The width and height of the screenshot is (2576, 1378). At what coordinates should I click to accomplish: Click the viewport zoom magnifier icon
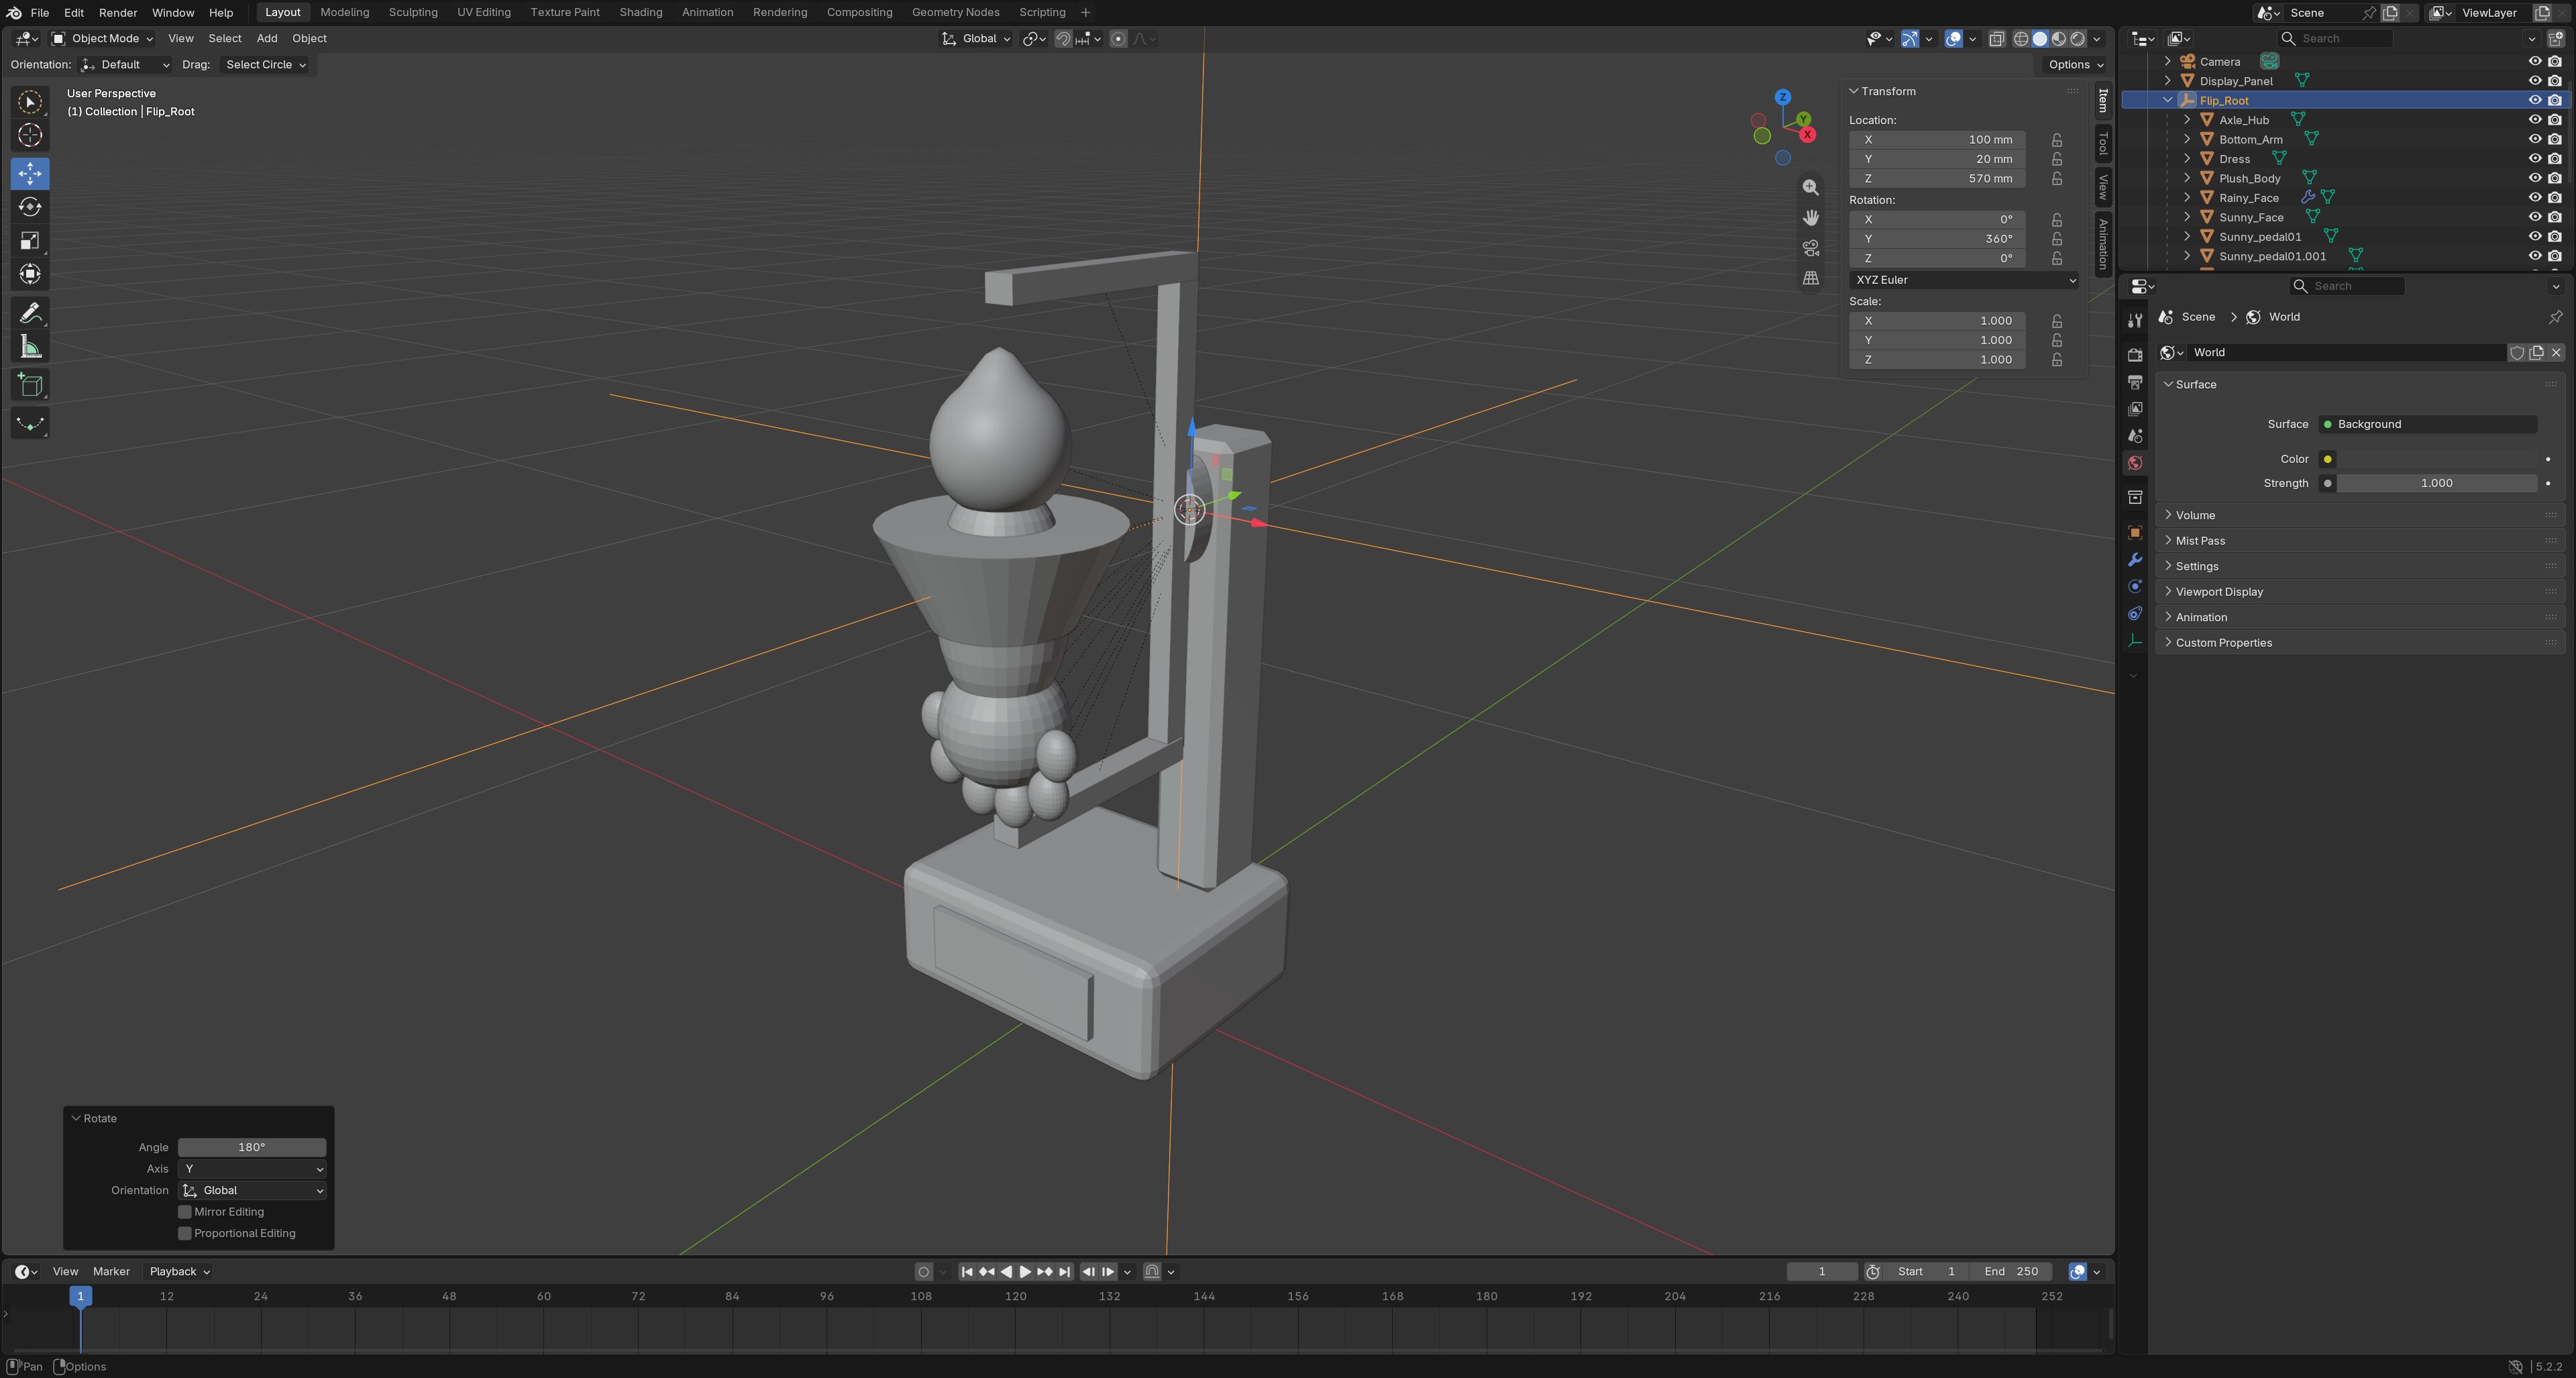click(1810, 187)
